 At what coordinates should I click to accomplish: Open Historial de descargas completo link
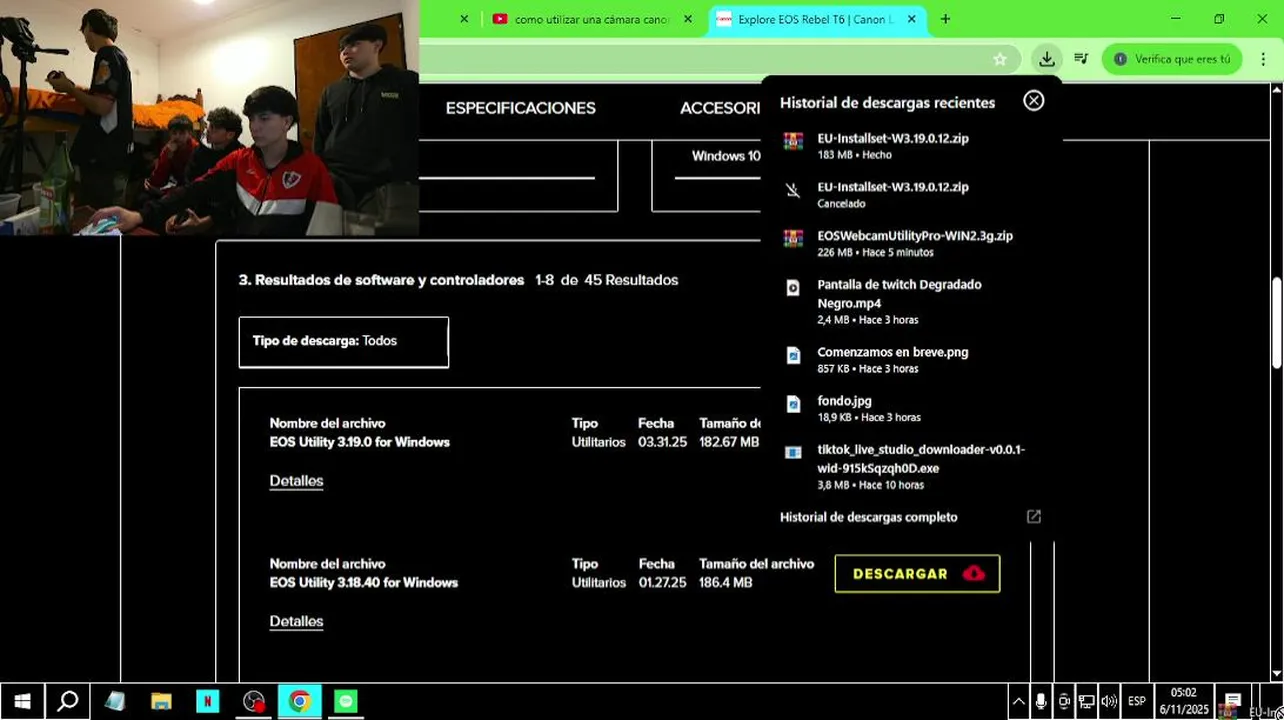click(x=869, y=517)
